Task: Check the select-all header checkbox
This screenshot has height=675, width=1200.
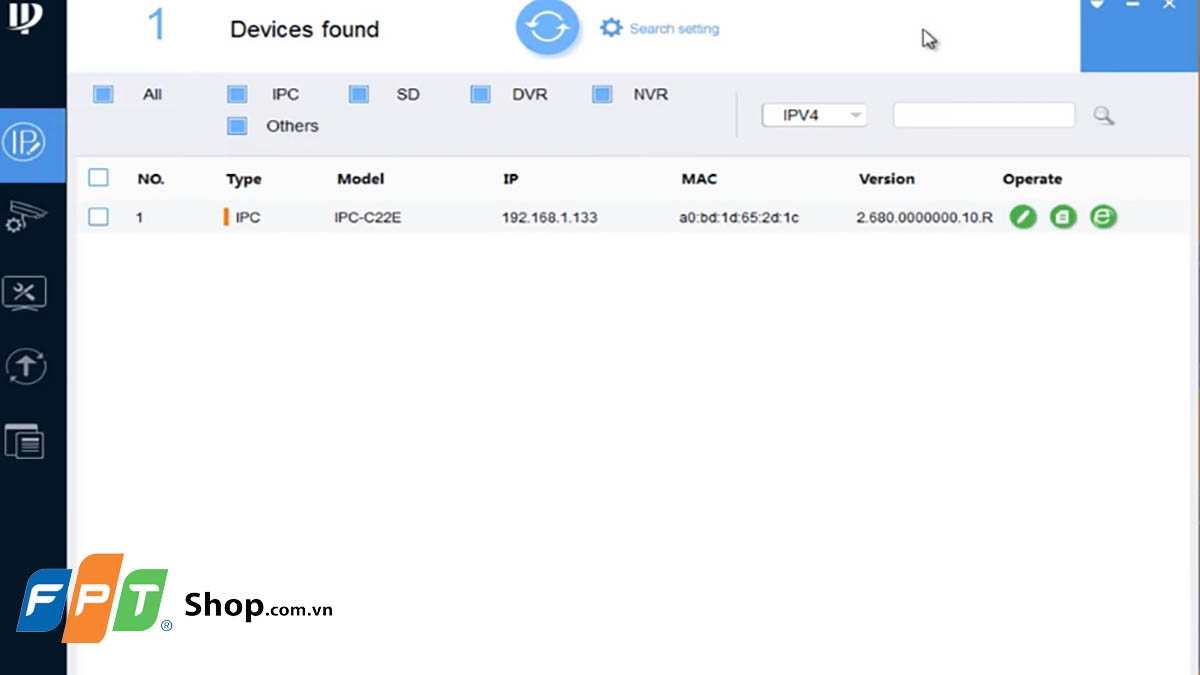Action: [x=98, y=178]
